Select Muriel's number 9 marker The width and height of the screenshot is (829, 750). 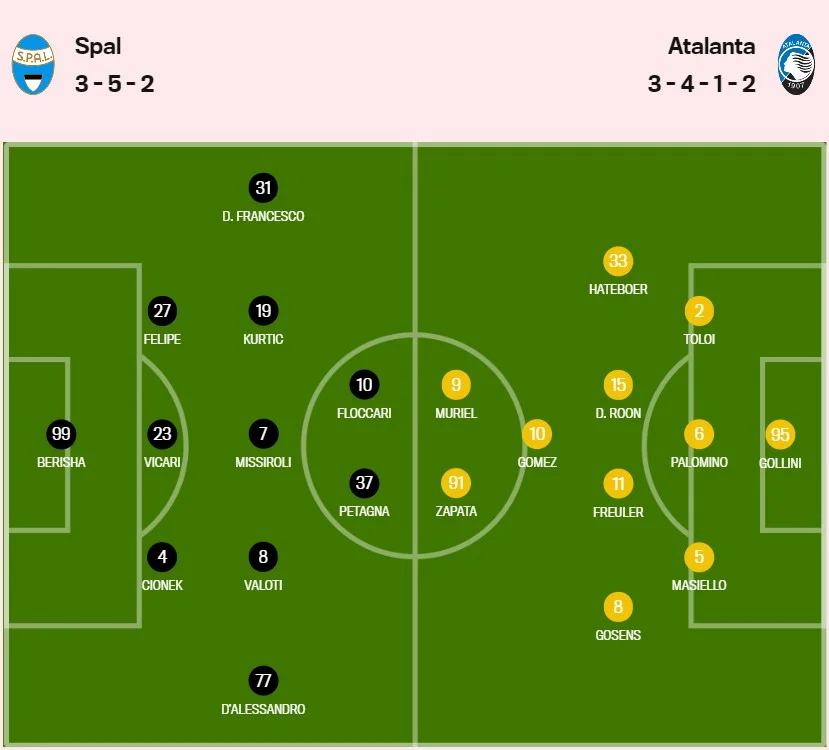coord(456,385)
